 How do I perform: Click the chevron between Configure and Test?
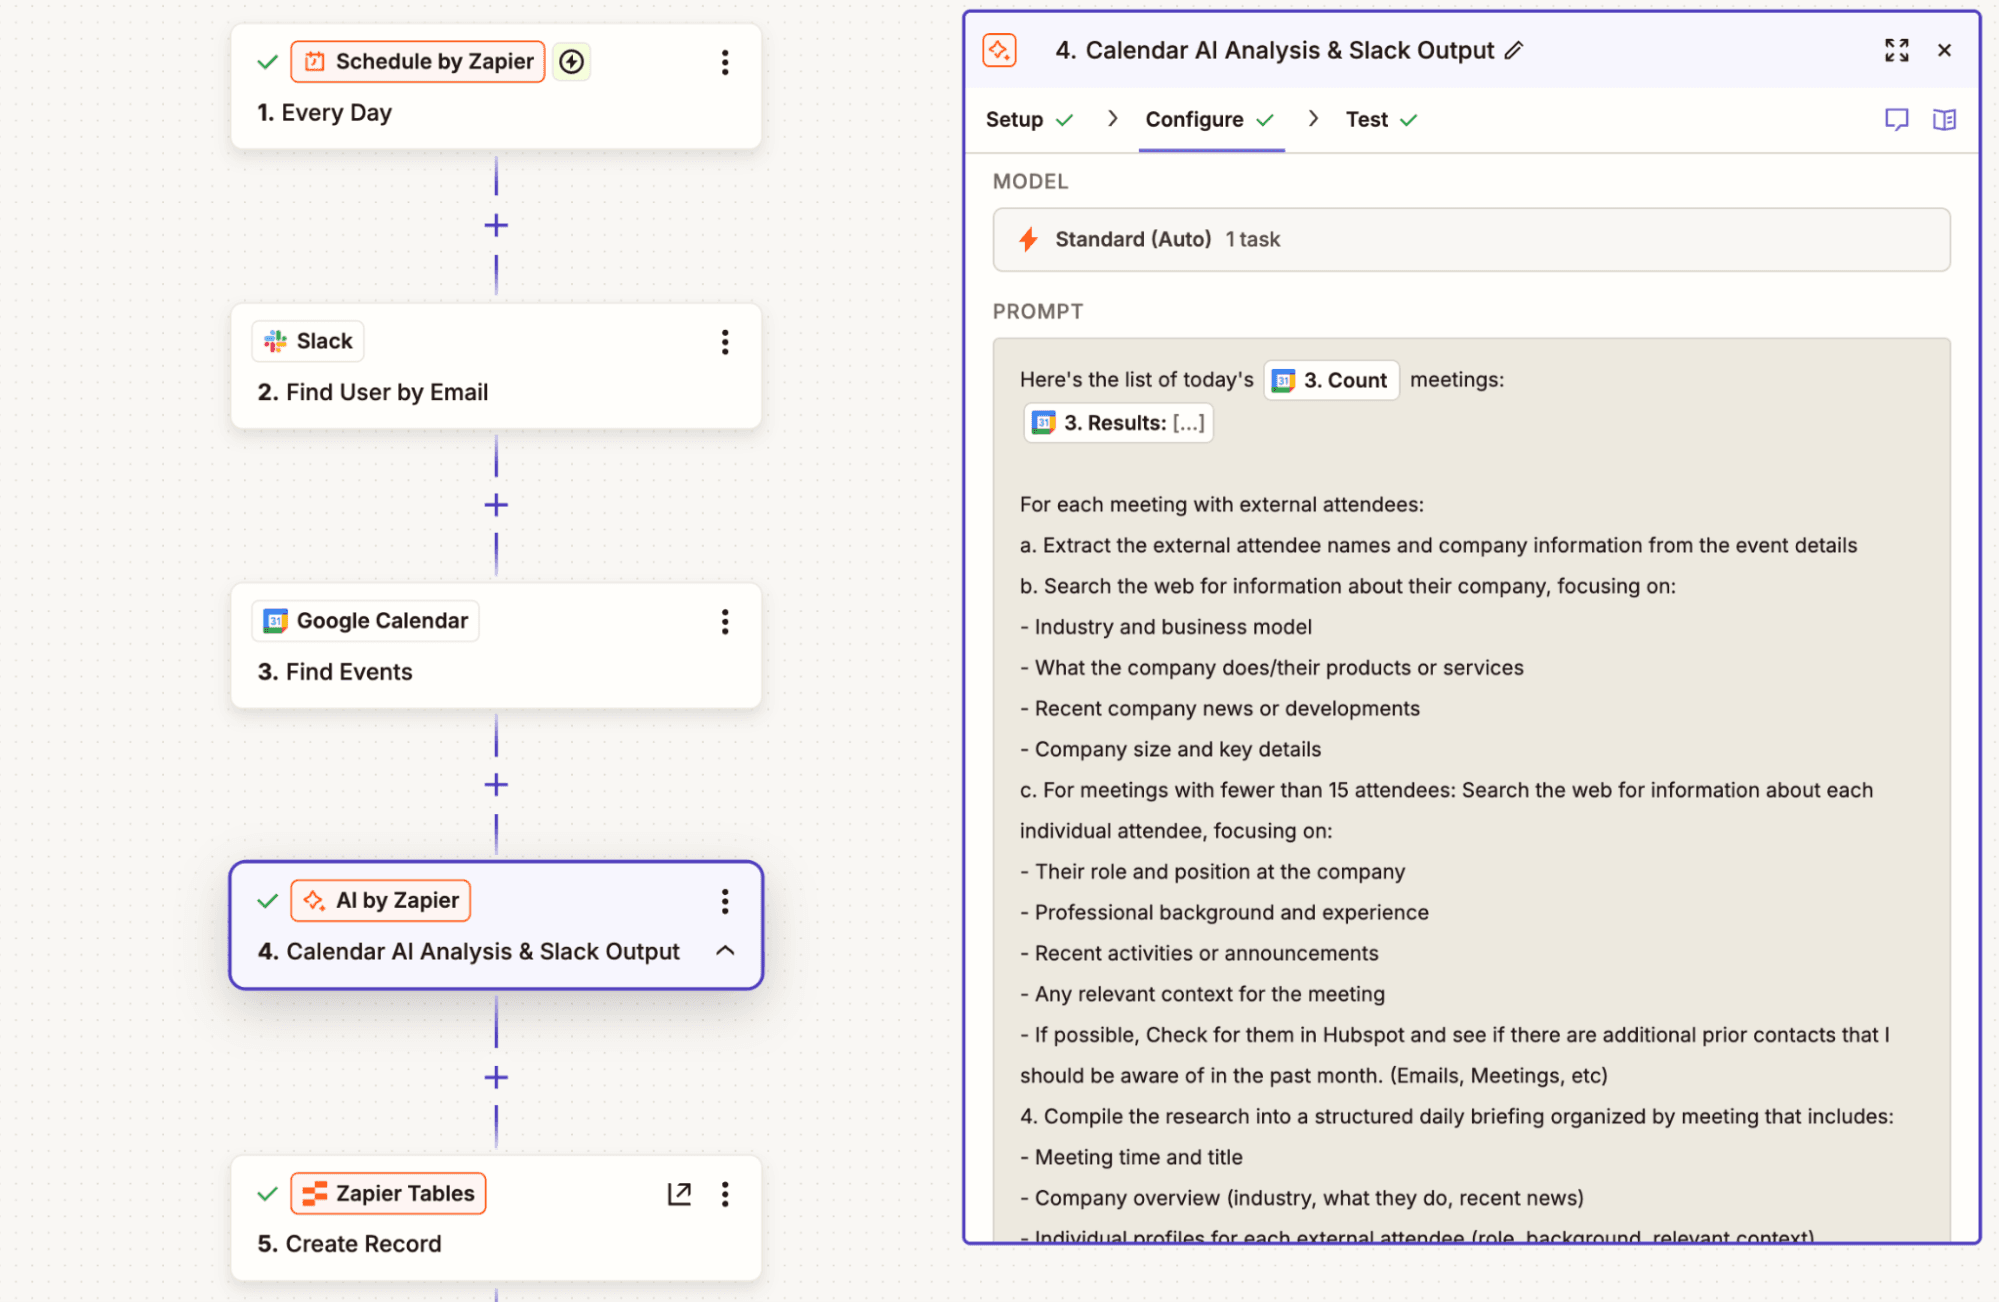pyautogui.click(x=1313, y=119)
